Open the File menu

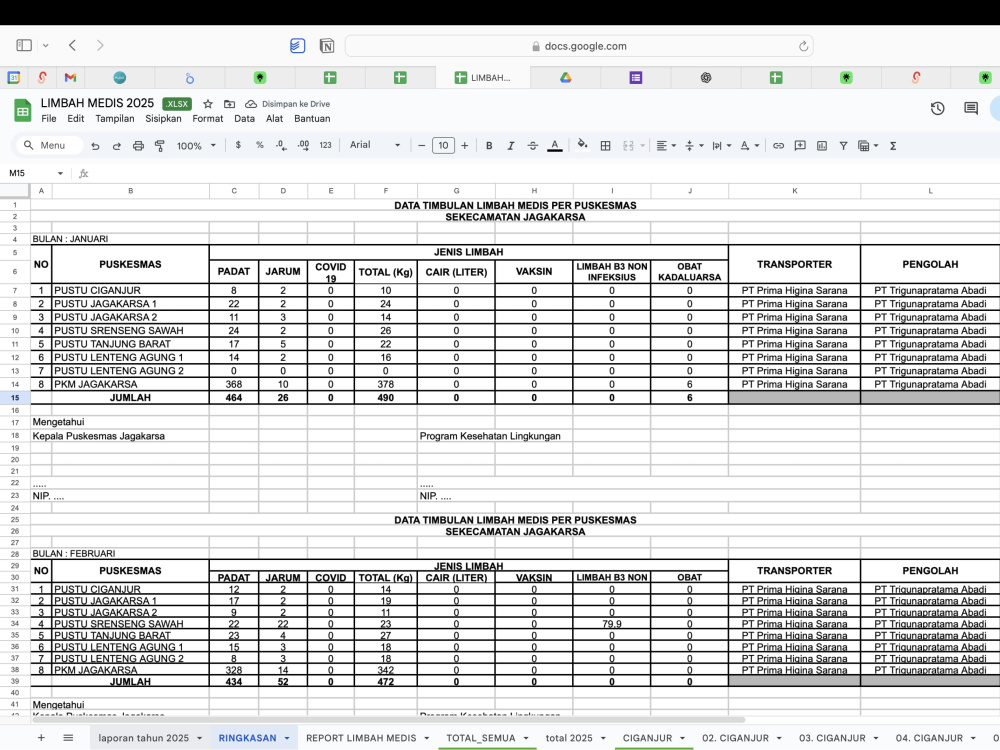48,119
